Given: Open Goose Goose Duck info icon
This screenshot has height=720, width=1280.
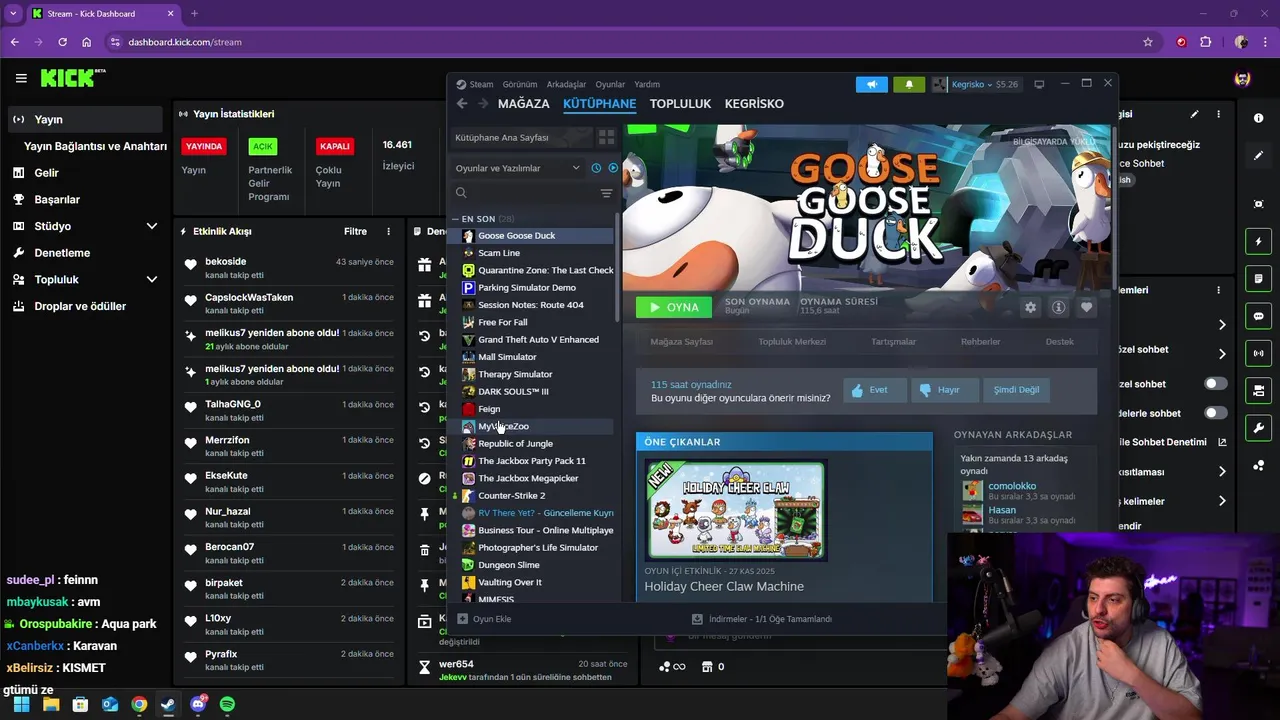Looking at the screenshot, I should (1058, 308).
